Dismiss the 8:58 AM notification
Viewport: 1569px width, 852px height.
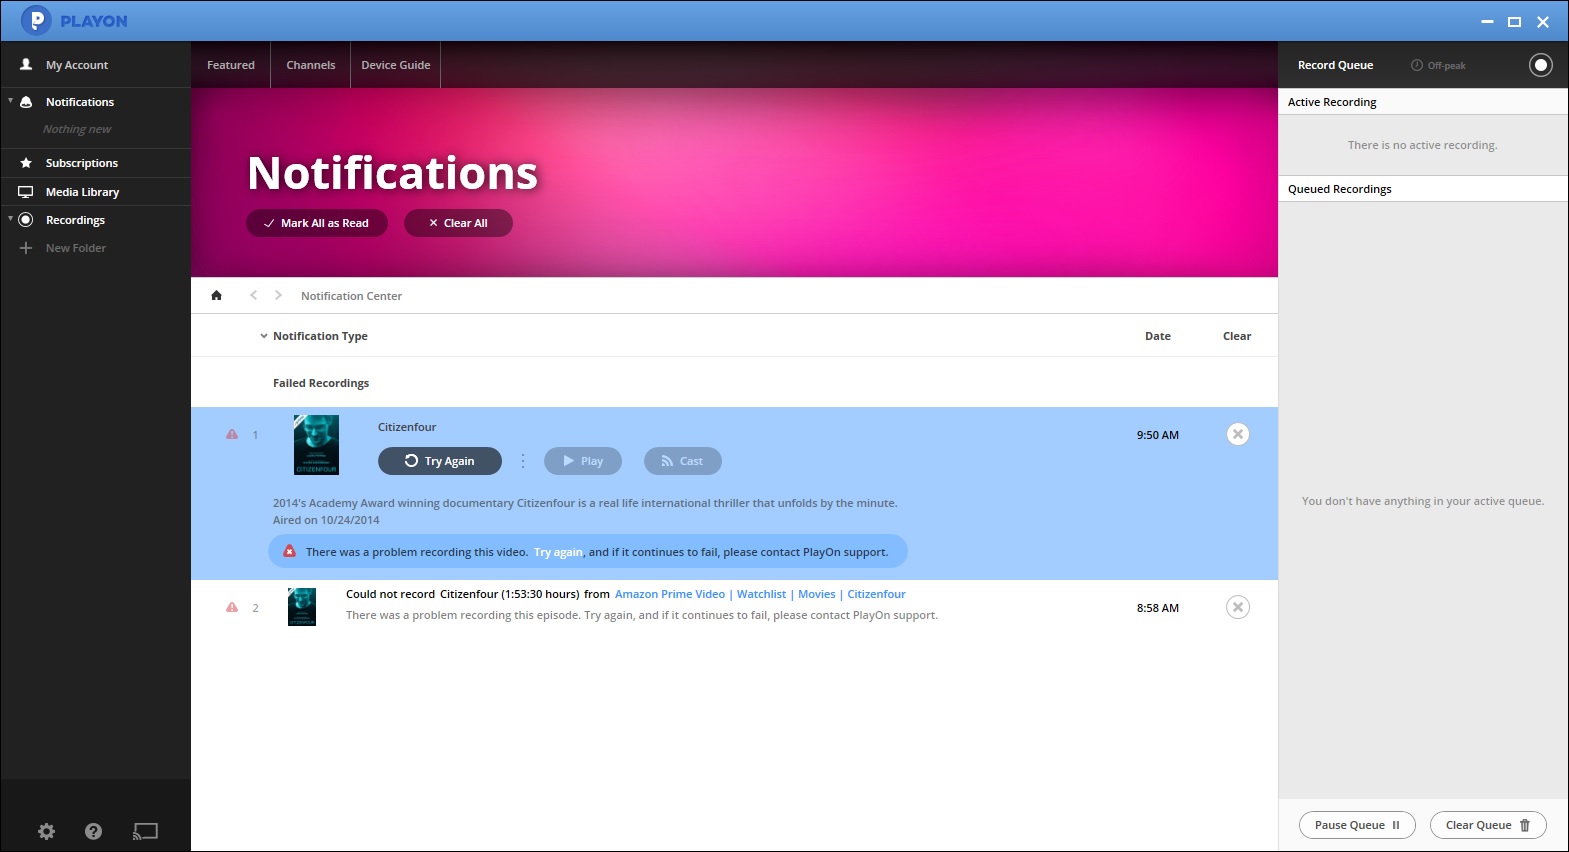1238,607
